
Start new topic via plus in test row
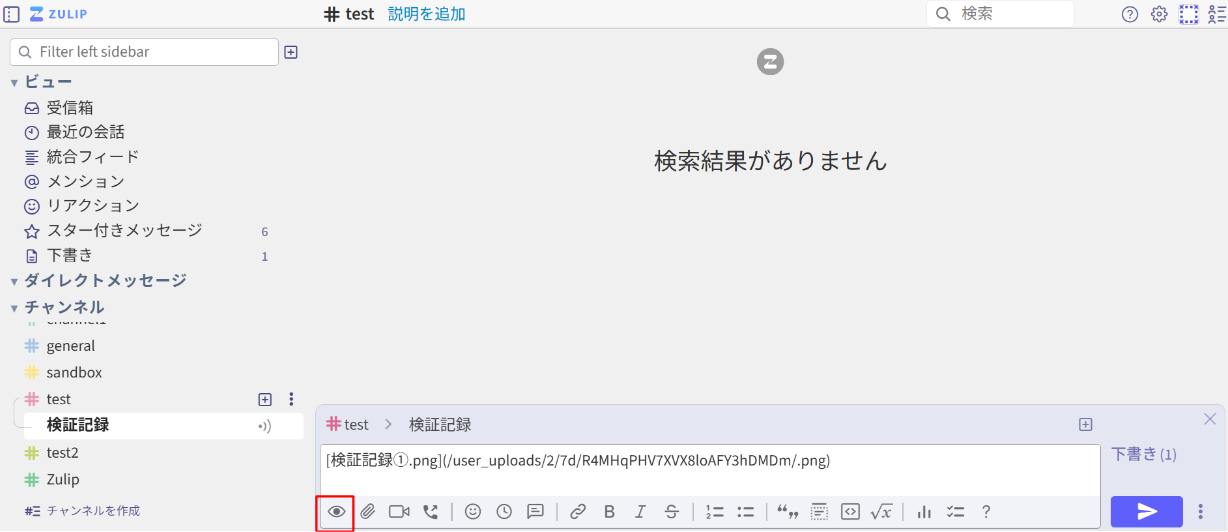click(x=265, y=399)
